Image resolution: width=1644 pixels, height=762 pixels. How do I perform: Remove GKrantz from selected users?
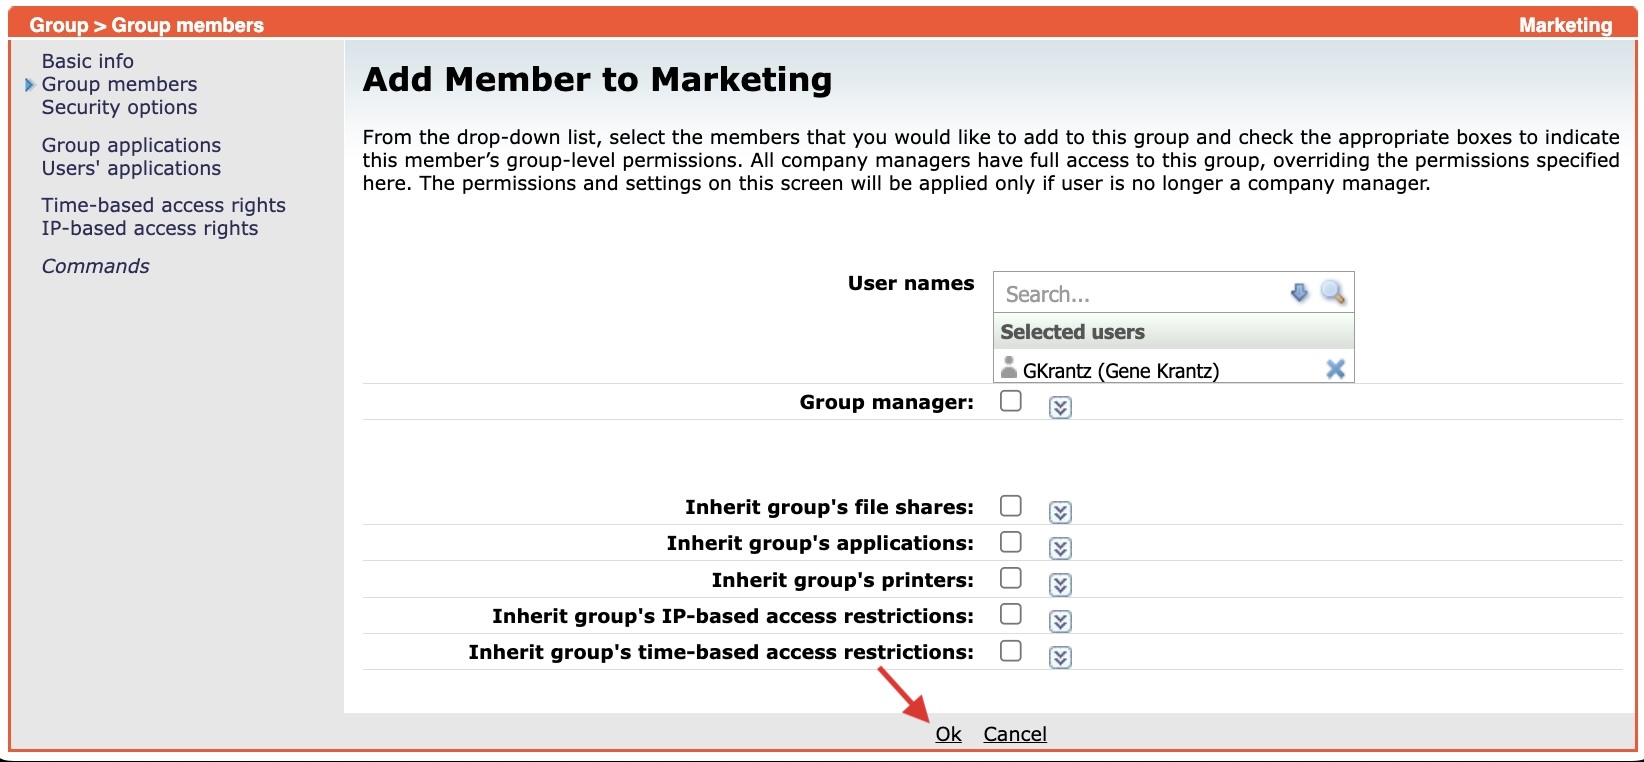(1335, 369)
